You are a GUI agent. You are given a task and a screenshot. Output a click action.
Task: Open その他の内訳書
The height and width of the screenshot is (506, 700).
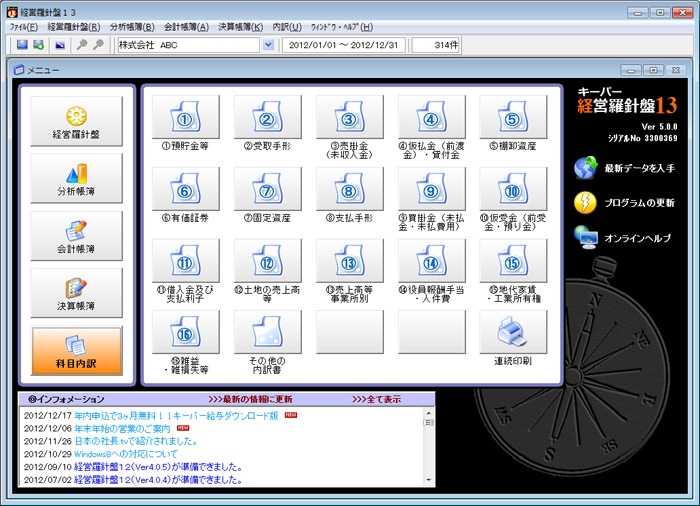tap(267, 332)
